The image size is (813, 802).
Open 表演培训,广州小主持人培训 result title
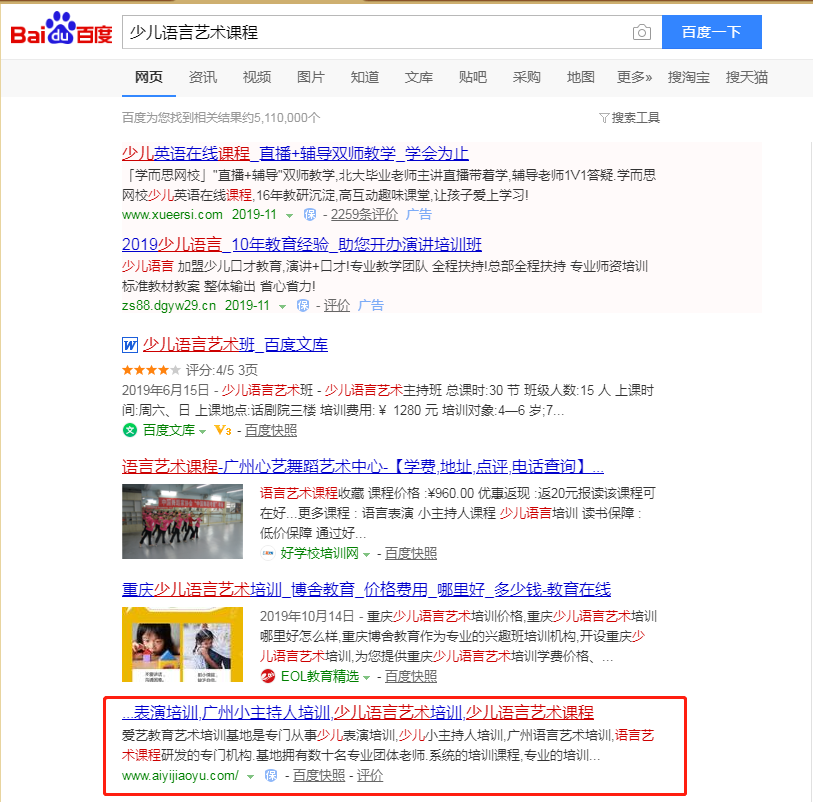pos(358,712)
